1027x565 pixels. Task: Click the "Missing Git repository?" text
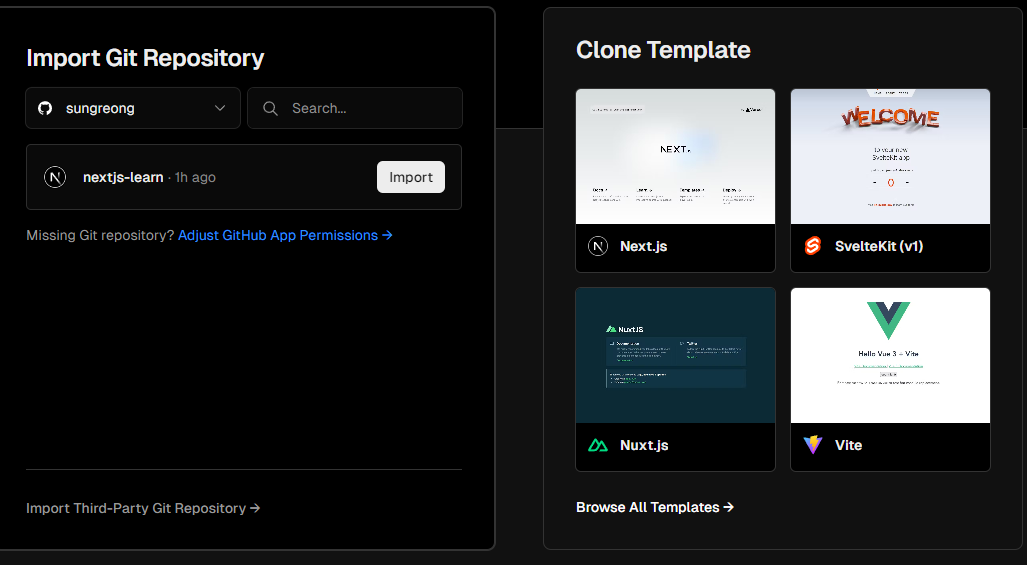[x=101, y=235]
